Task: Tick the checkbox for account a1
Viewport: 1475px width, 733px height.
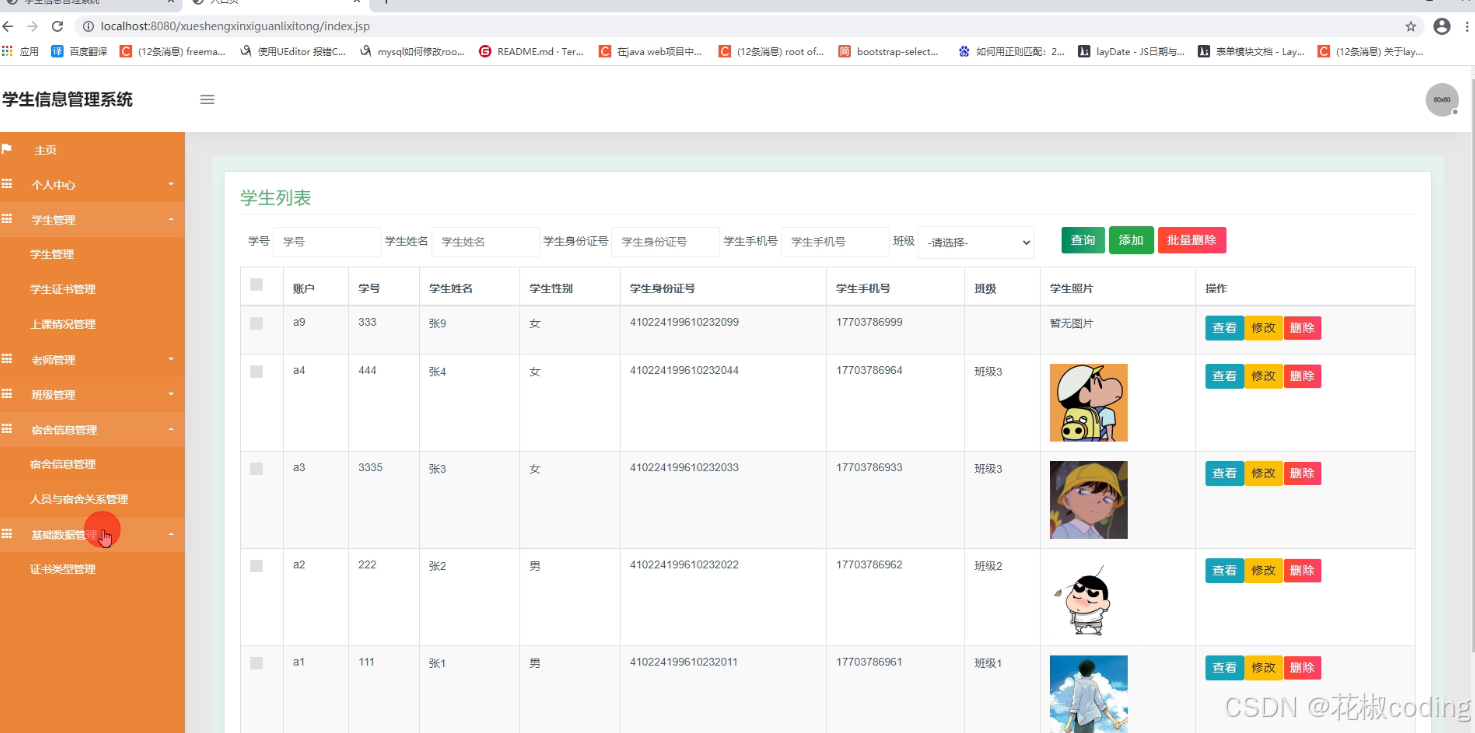Action: 256,663
